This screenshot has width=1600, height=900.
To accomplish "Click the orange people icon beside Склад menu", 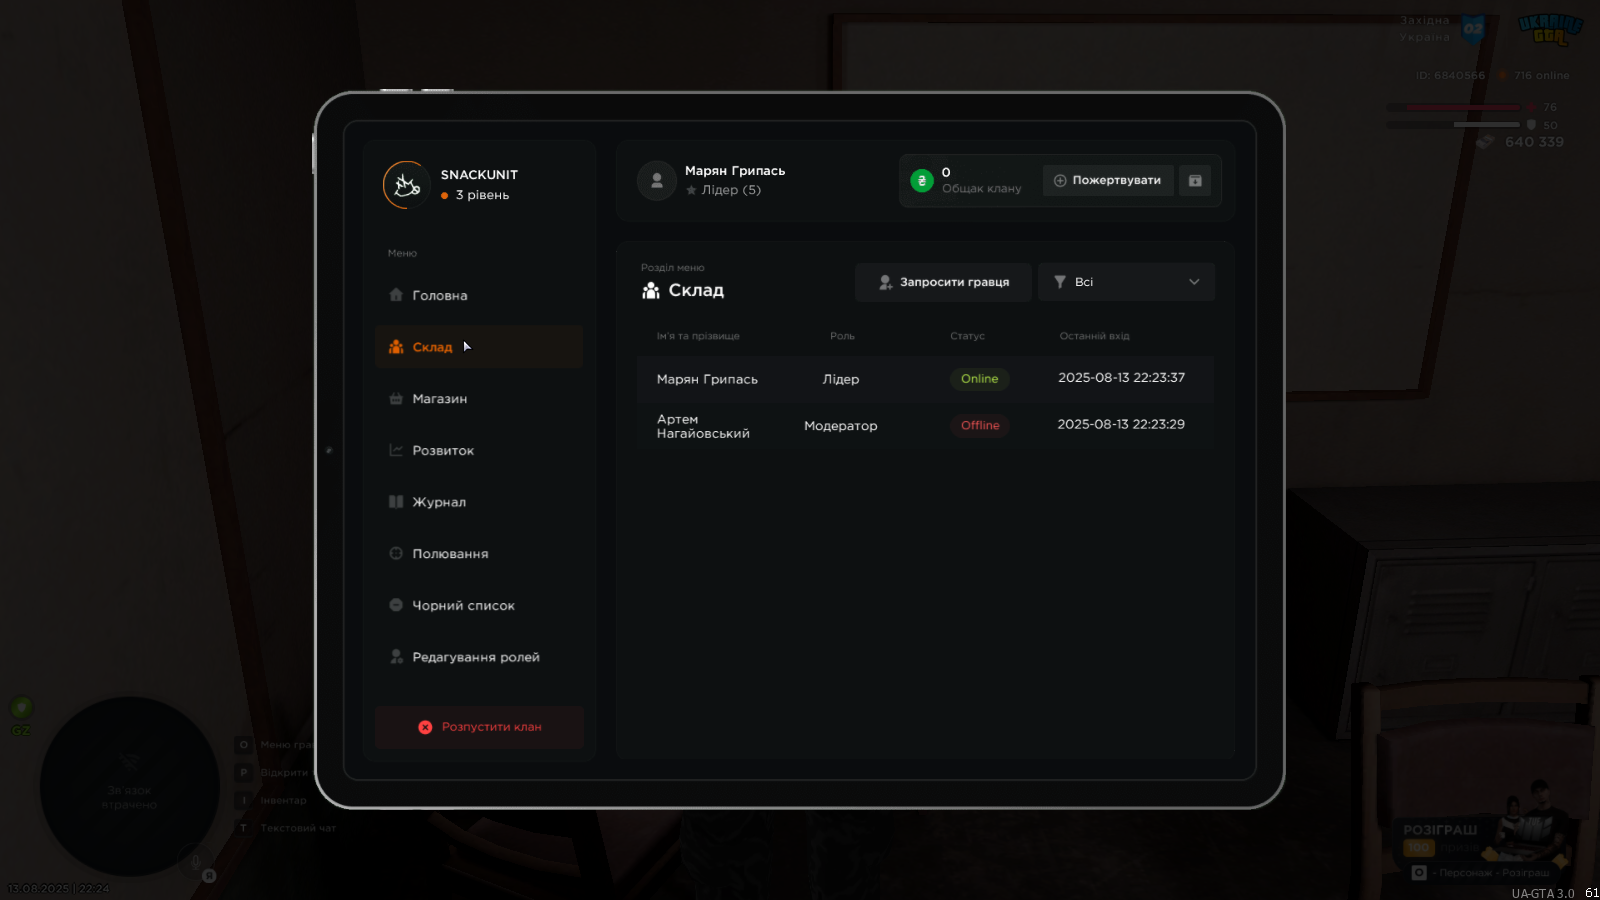I will tap(396, 347).
